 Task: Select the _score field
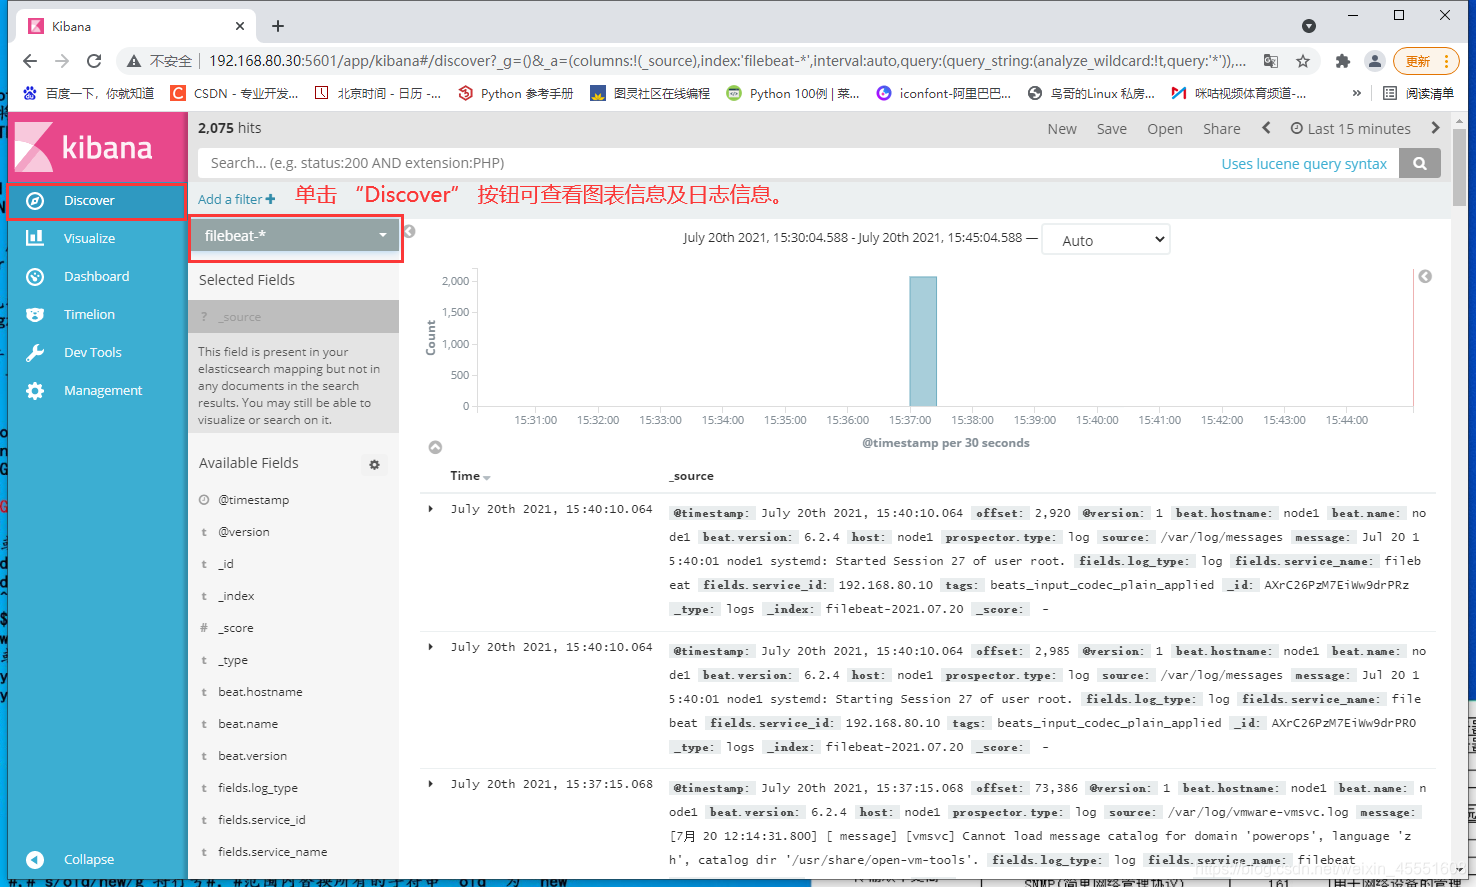[x=236, y=628]
